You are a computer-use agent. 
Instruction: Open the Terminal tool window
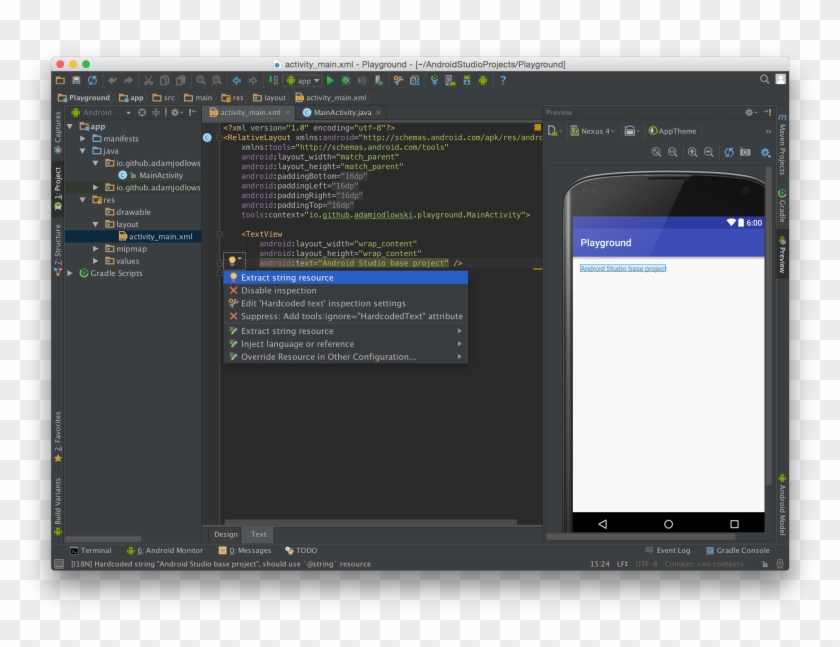[x=91, y=550]
